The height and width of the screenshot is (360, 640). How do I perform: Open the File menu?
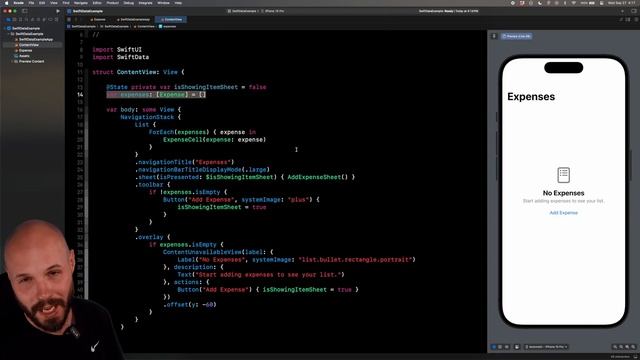tap(31, 3)
